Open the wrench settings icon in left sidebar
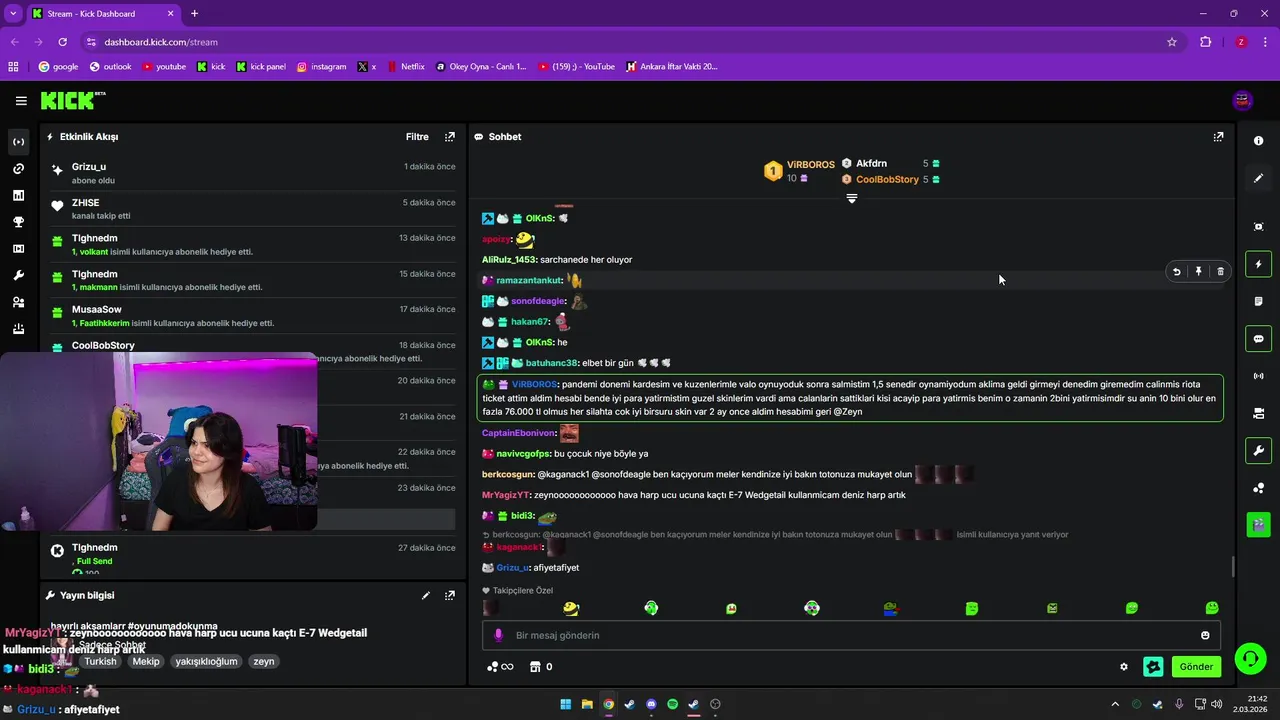 pos(18,276)
